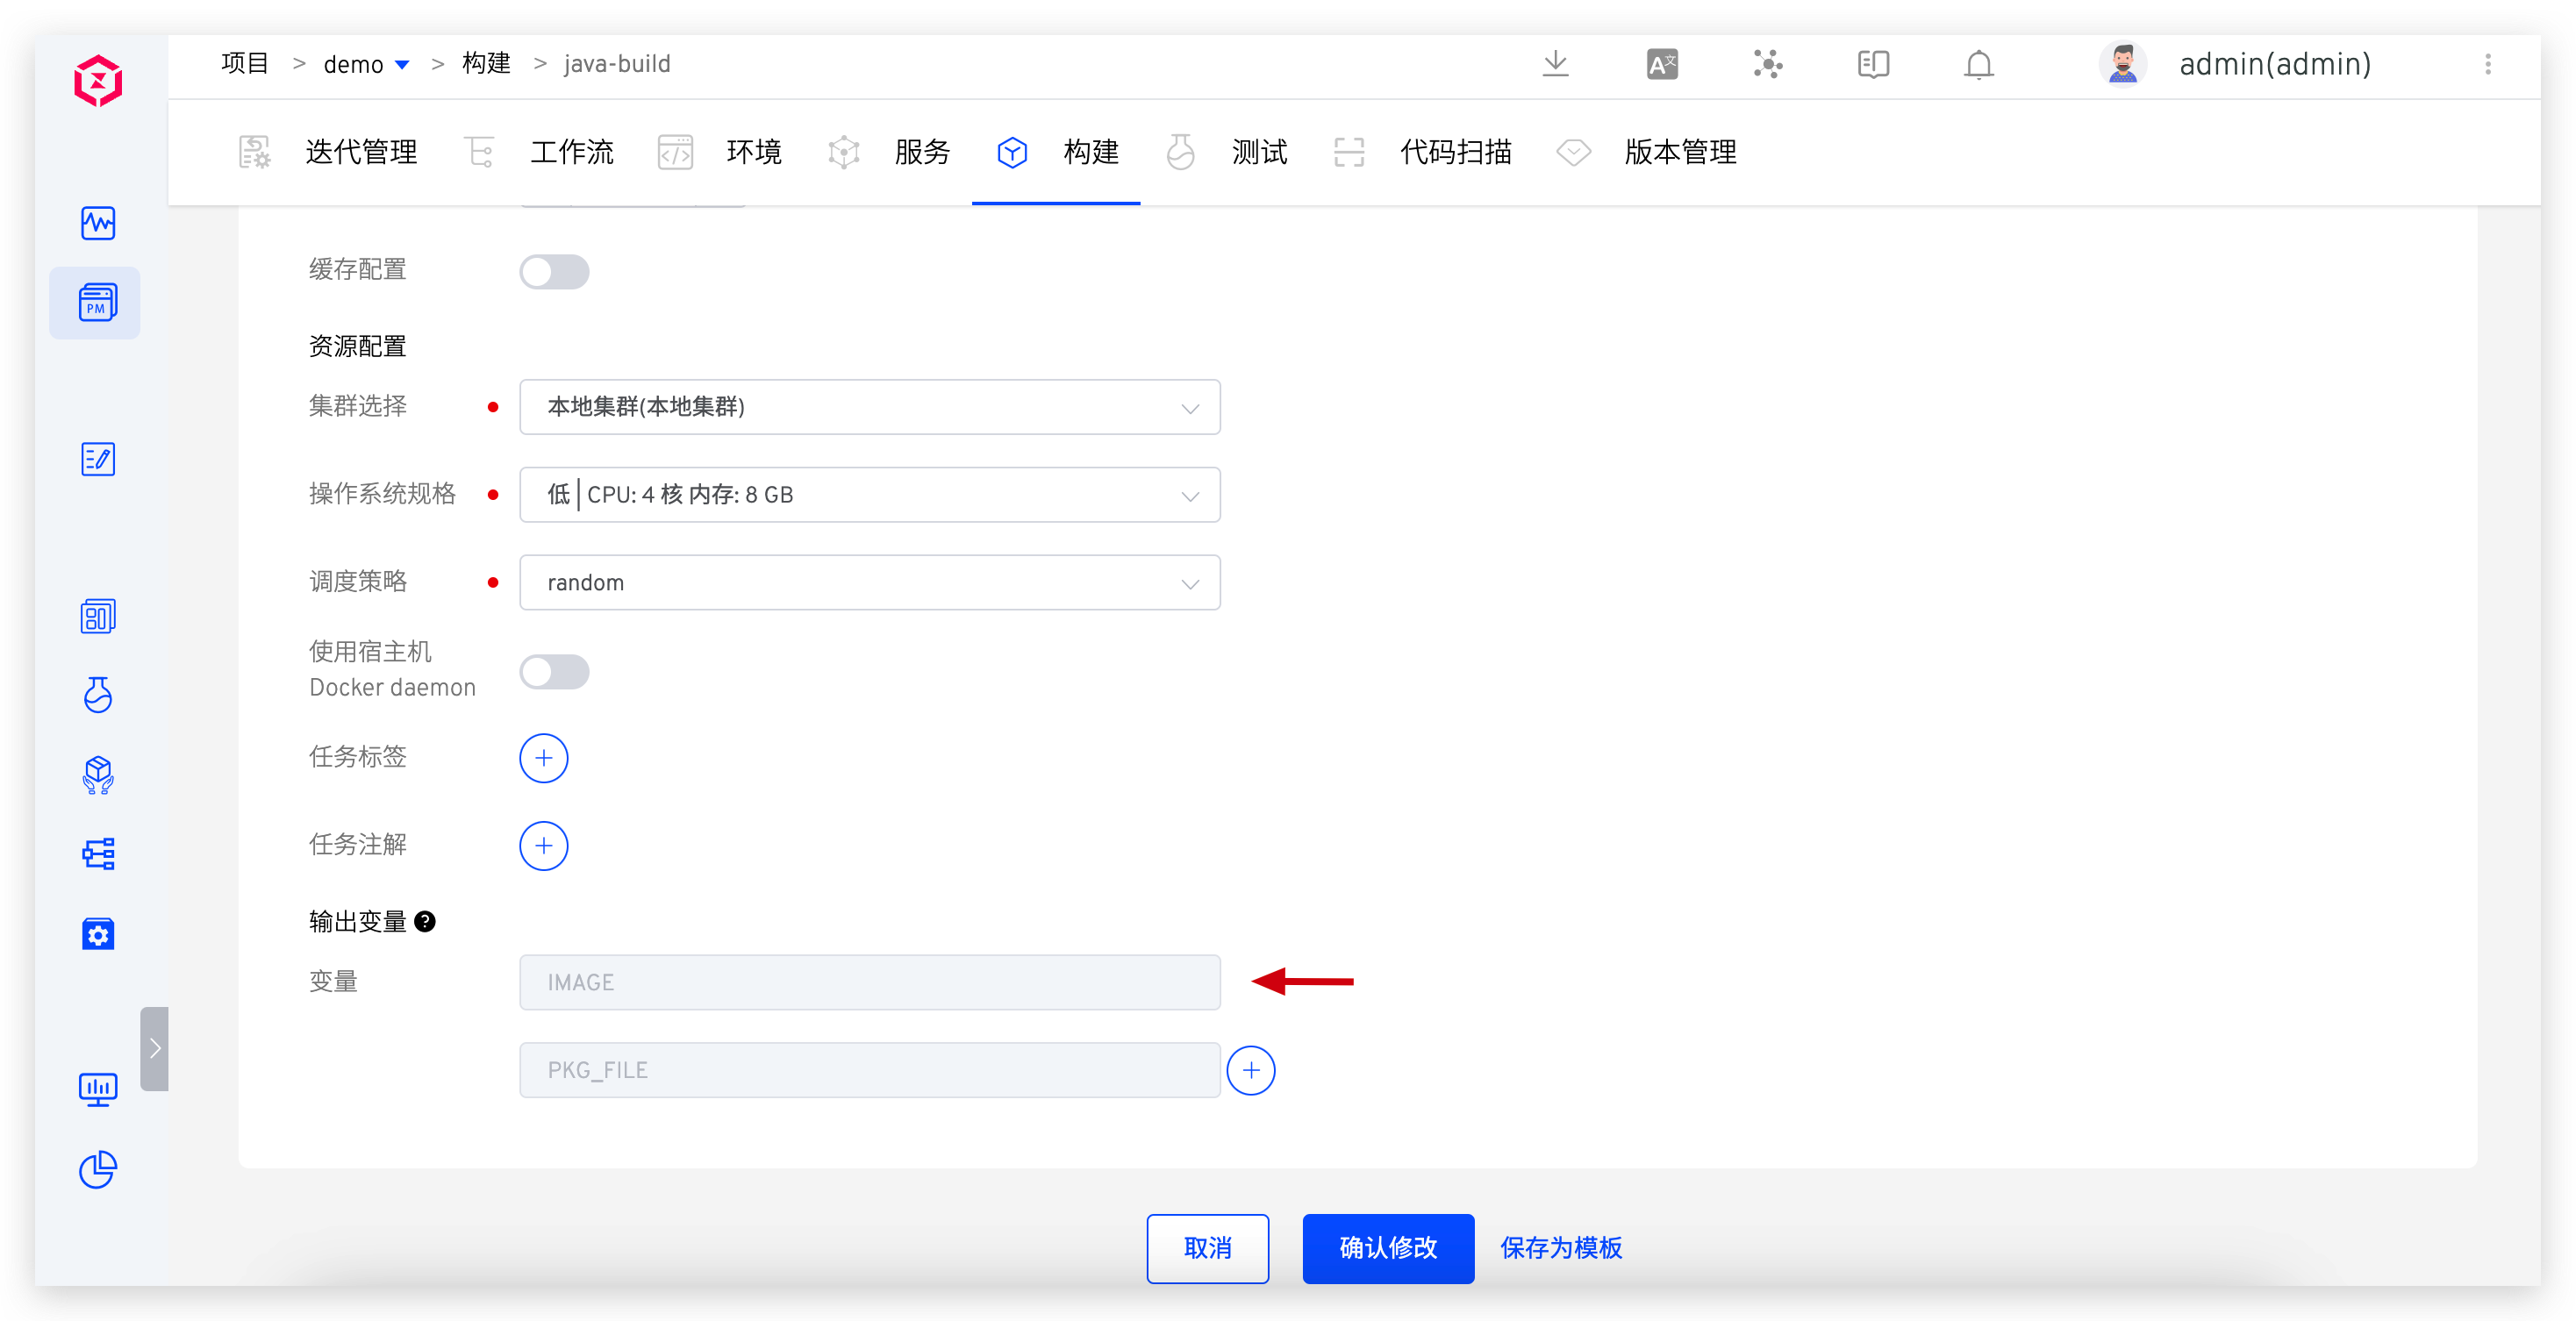The width and height of the screenshot is (2576, 1321).
Task: Go to 项目 breadcrumb
Action: tap(245, 64)
